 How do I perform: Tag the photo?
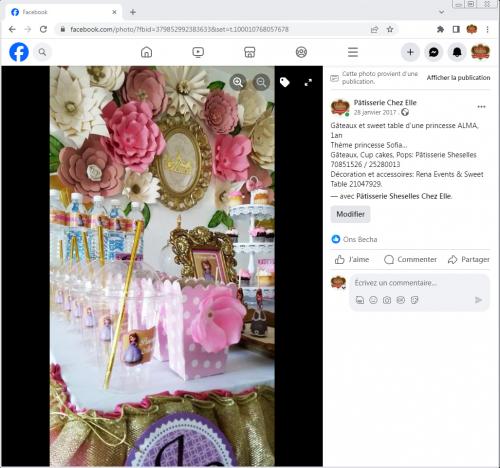pos(285,82)
